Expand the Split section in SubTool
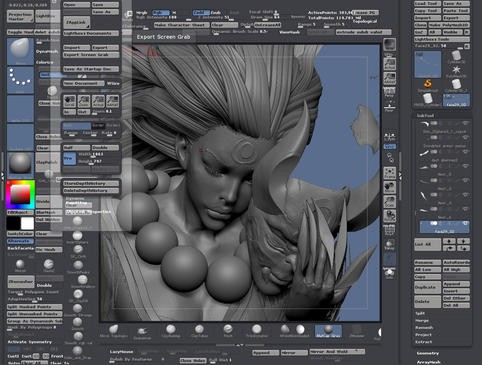Viewport: 482px width, 365px height. tap(420, 313)
